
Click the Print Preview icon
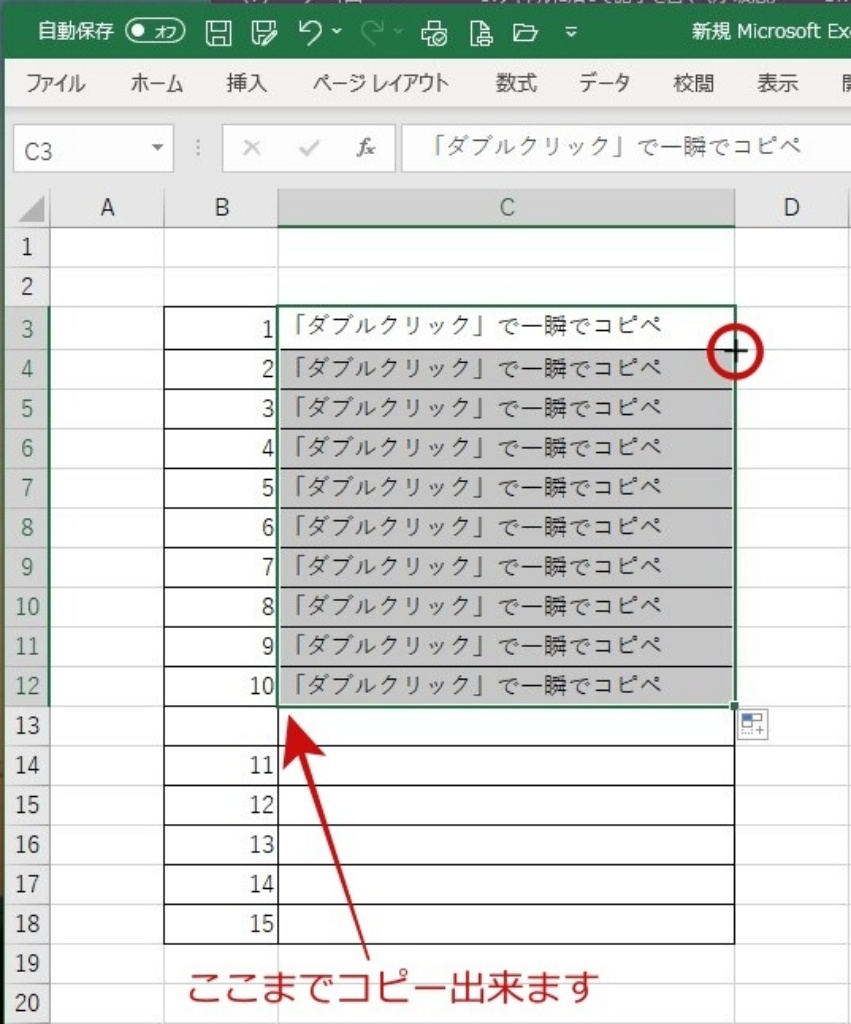click(x=434, y=32)
